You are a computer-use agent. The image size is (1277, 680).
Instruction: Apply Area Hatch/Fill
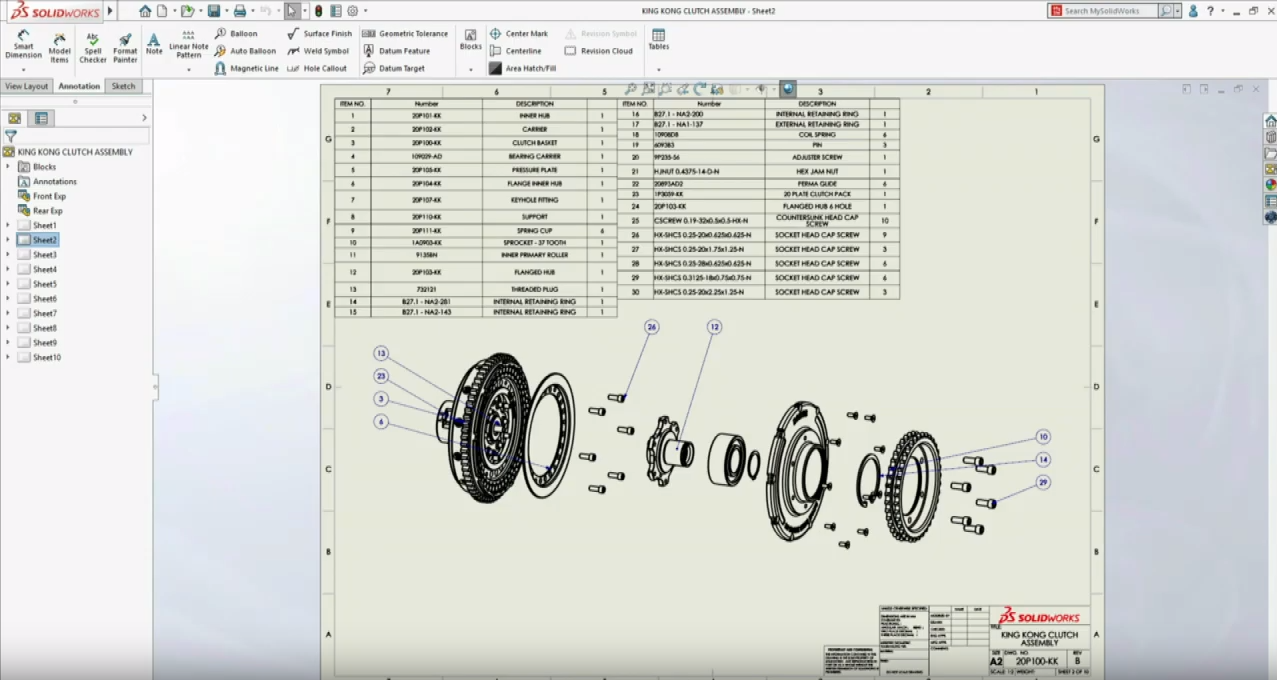[522, 69]
